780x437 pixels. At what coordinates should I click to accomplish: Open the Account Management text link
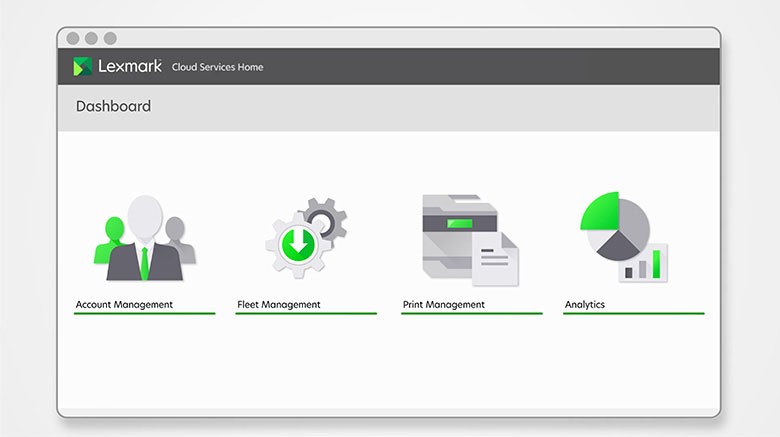tap(124, 304)
